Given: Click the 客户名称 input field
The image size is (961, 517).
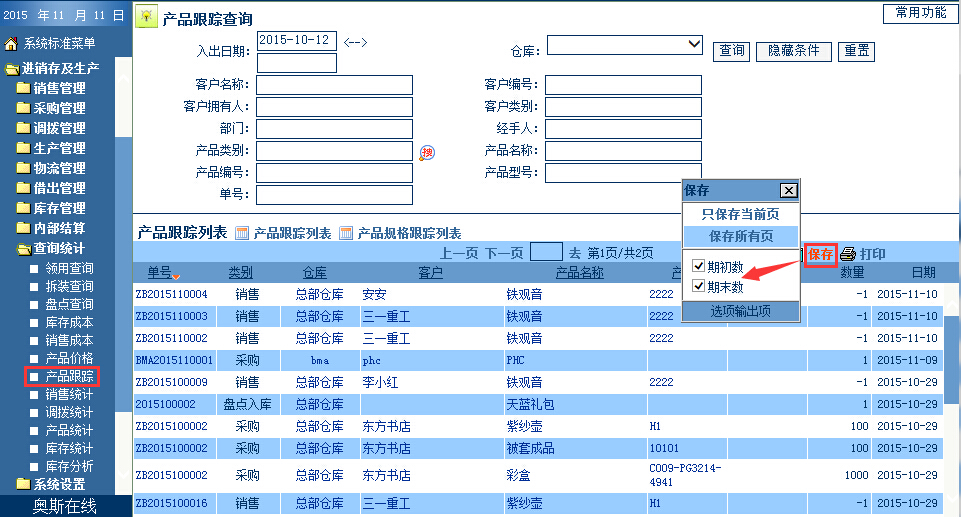Looking at the screenshot, I should (334, 85).
